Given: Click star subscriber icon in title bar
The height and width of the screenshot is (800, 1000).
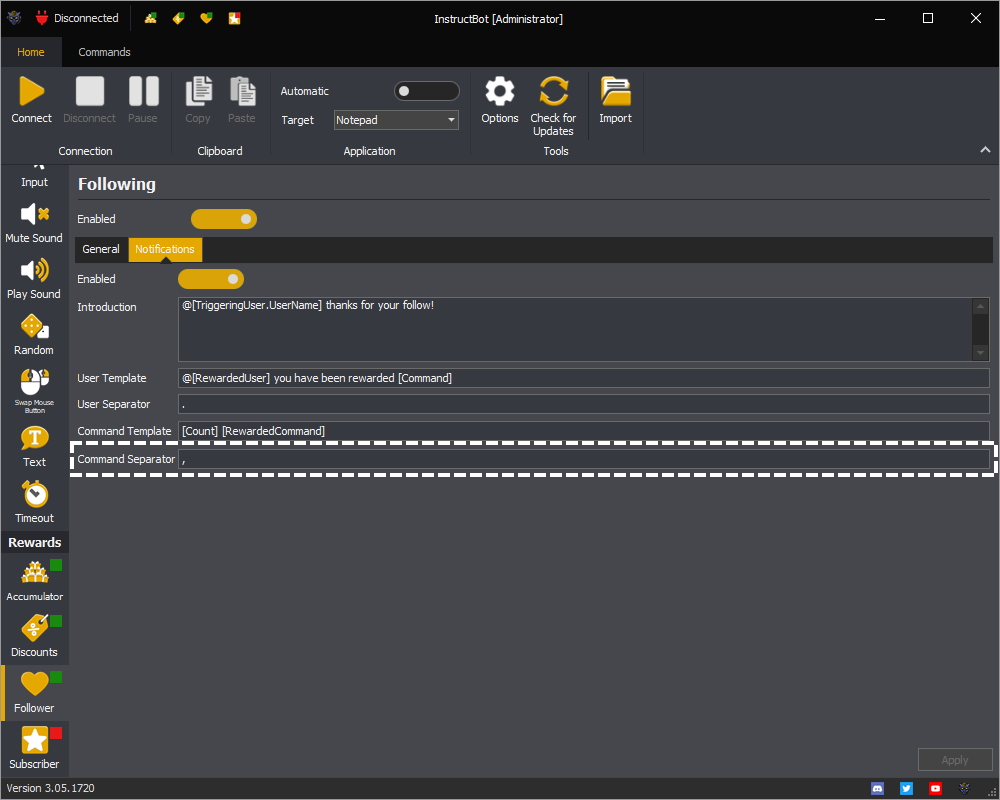Looking at the screenshot, I should [x=234, y=19].
